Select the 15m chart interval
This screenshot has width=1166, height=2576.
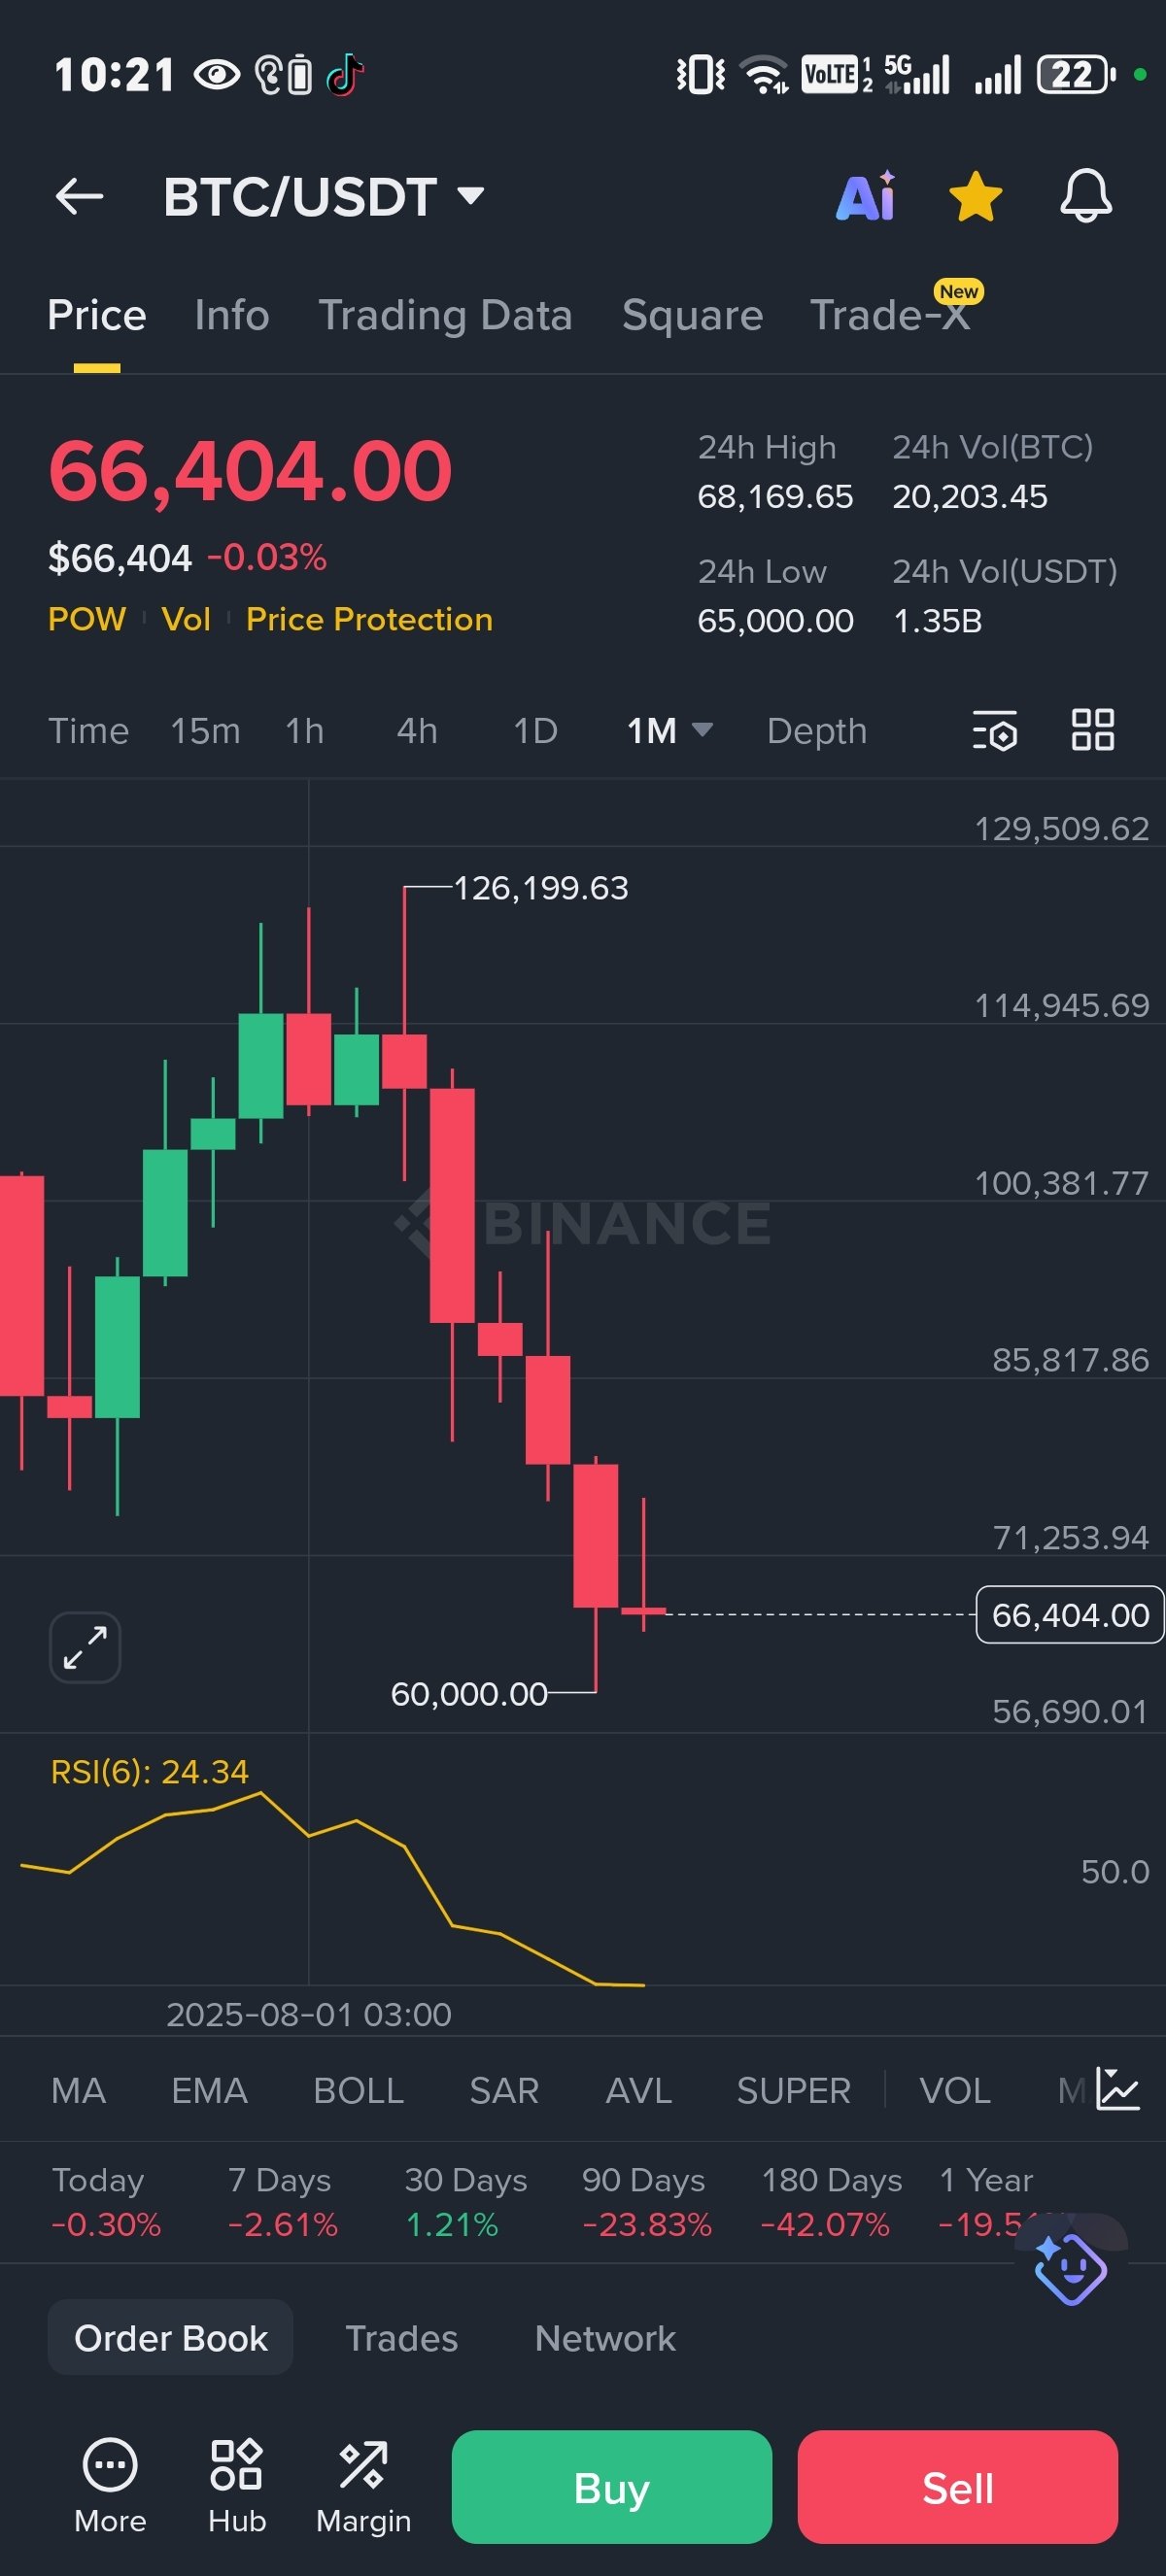(x=205, y=731)
